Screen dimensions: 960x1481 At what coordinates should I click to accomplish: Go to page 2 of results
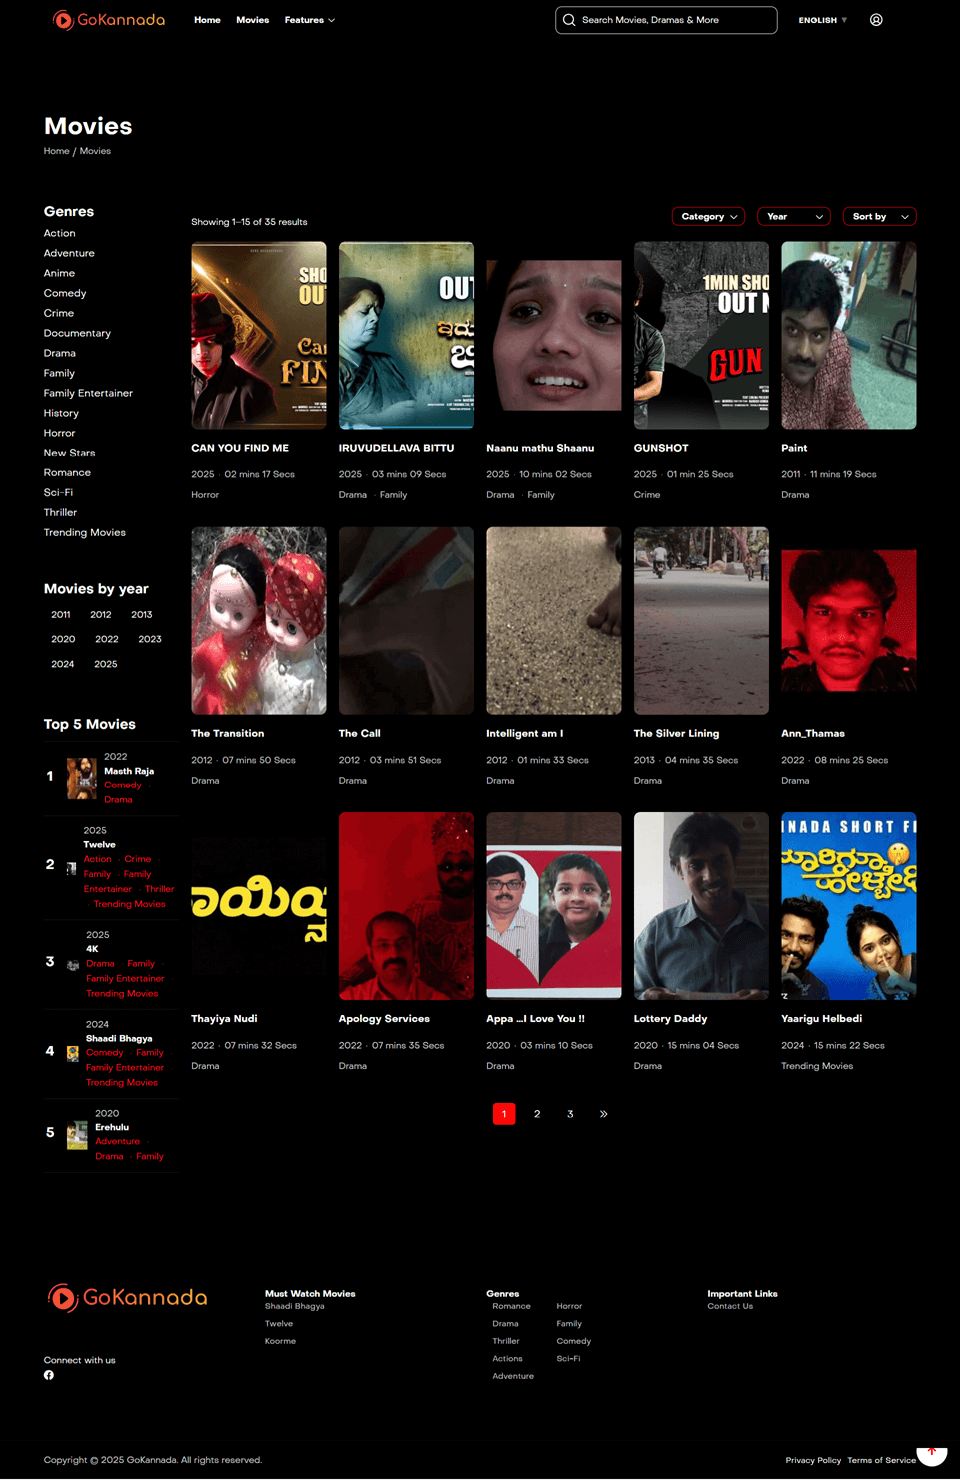[537, 1114]
